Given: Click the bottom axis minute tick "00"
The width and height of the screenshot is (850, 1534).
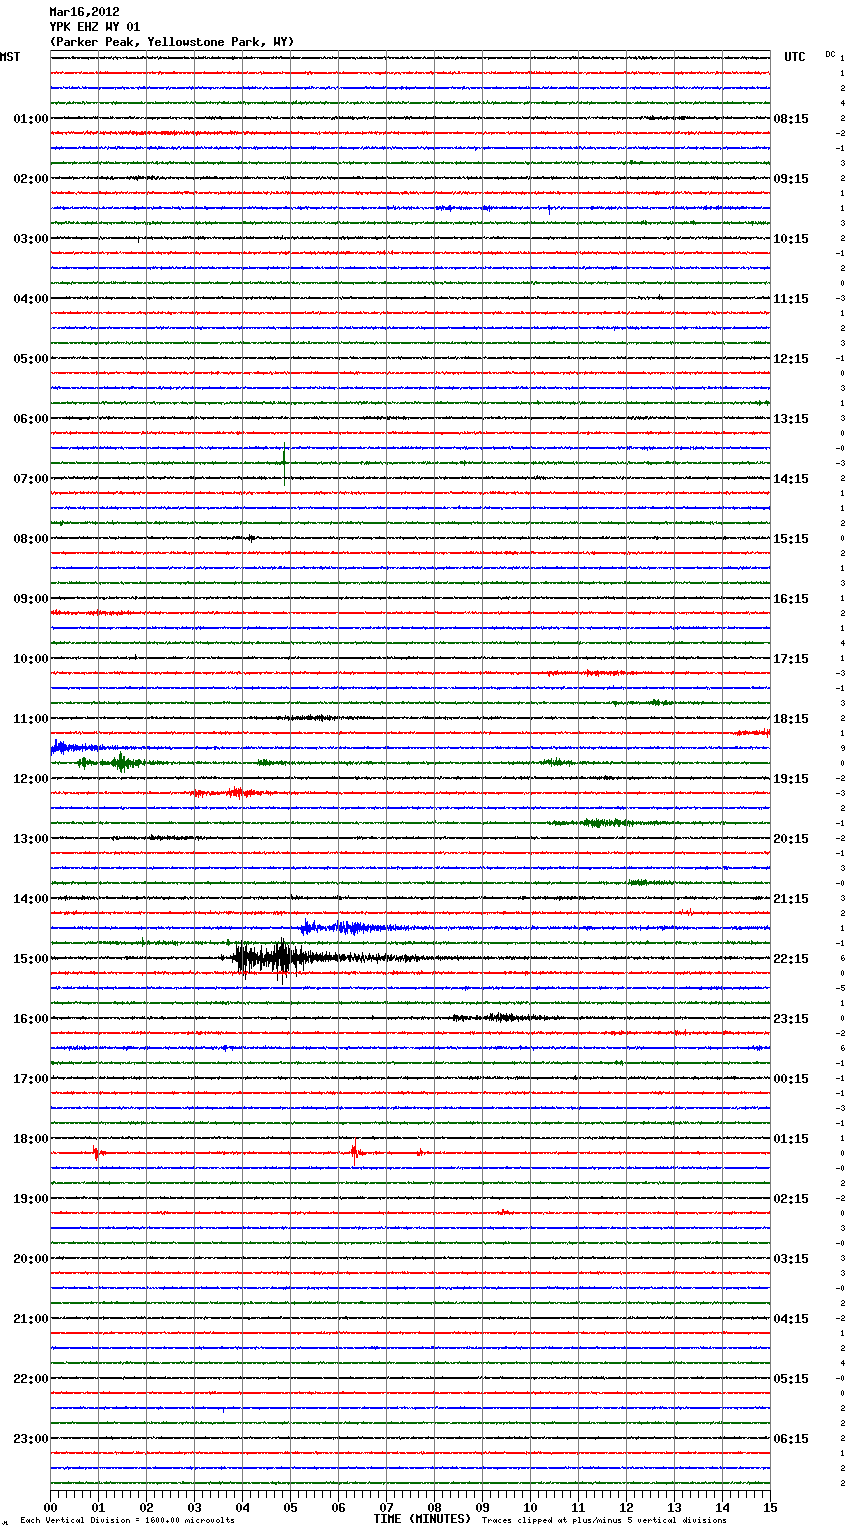Looking at the screenshot, I should point(51,1507).
